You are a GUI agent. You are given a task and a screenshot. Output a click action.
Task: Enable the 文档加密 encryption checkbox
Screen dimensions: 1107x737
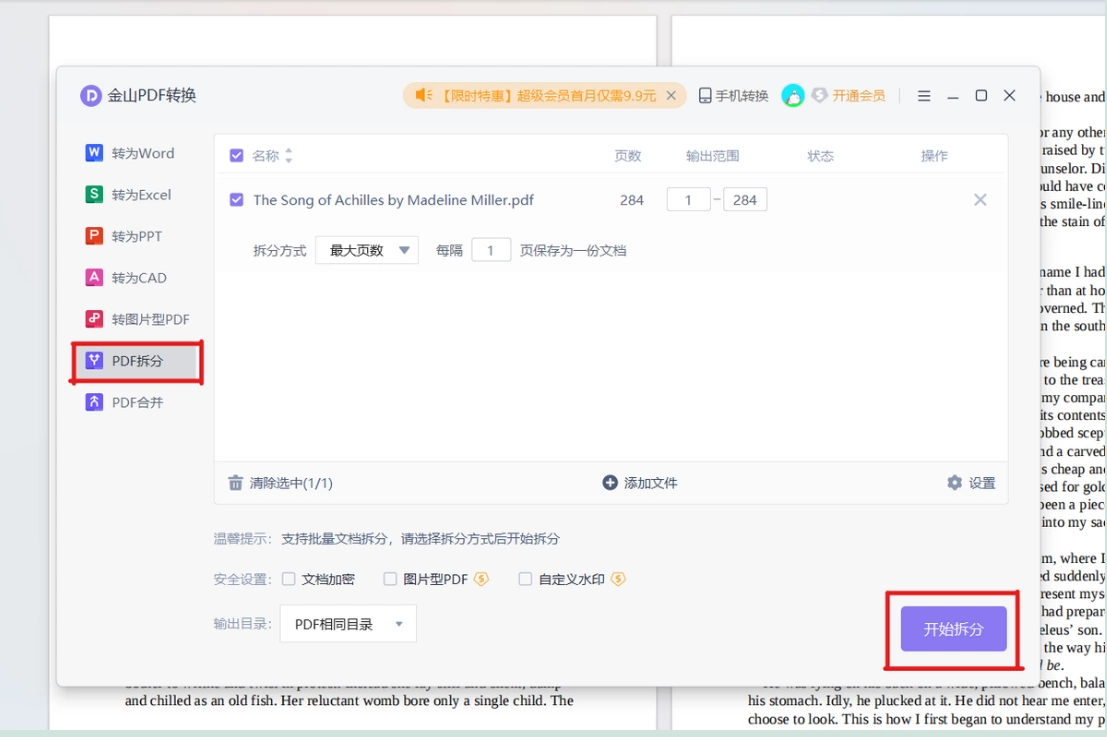(x=289, y=579)
